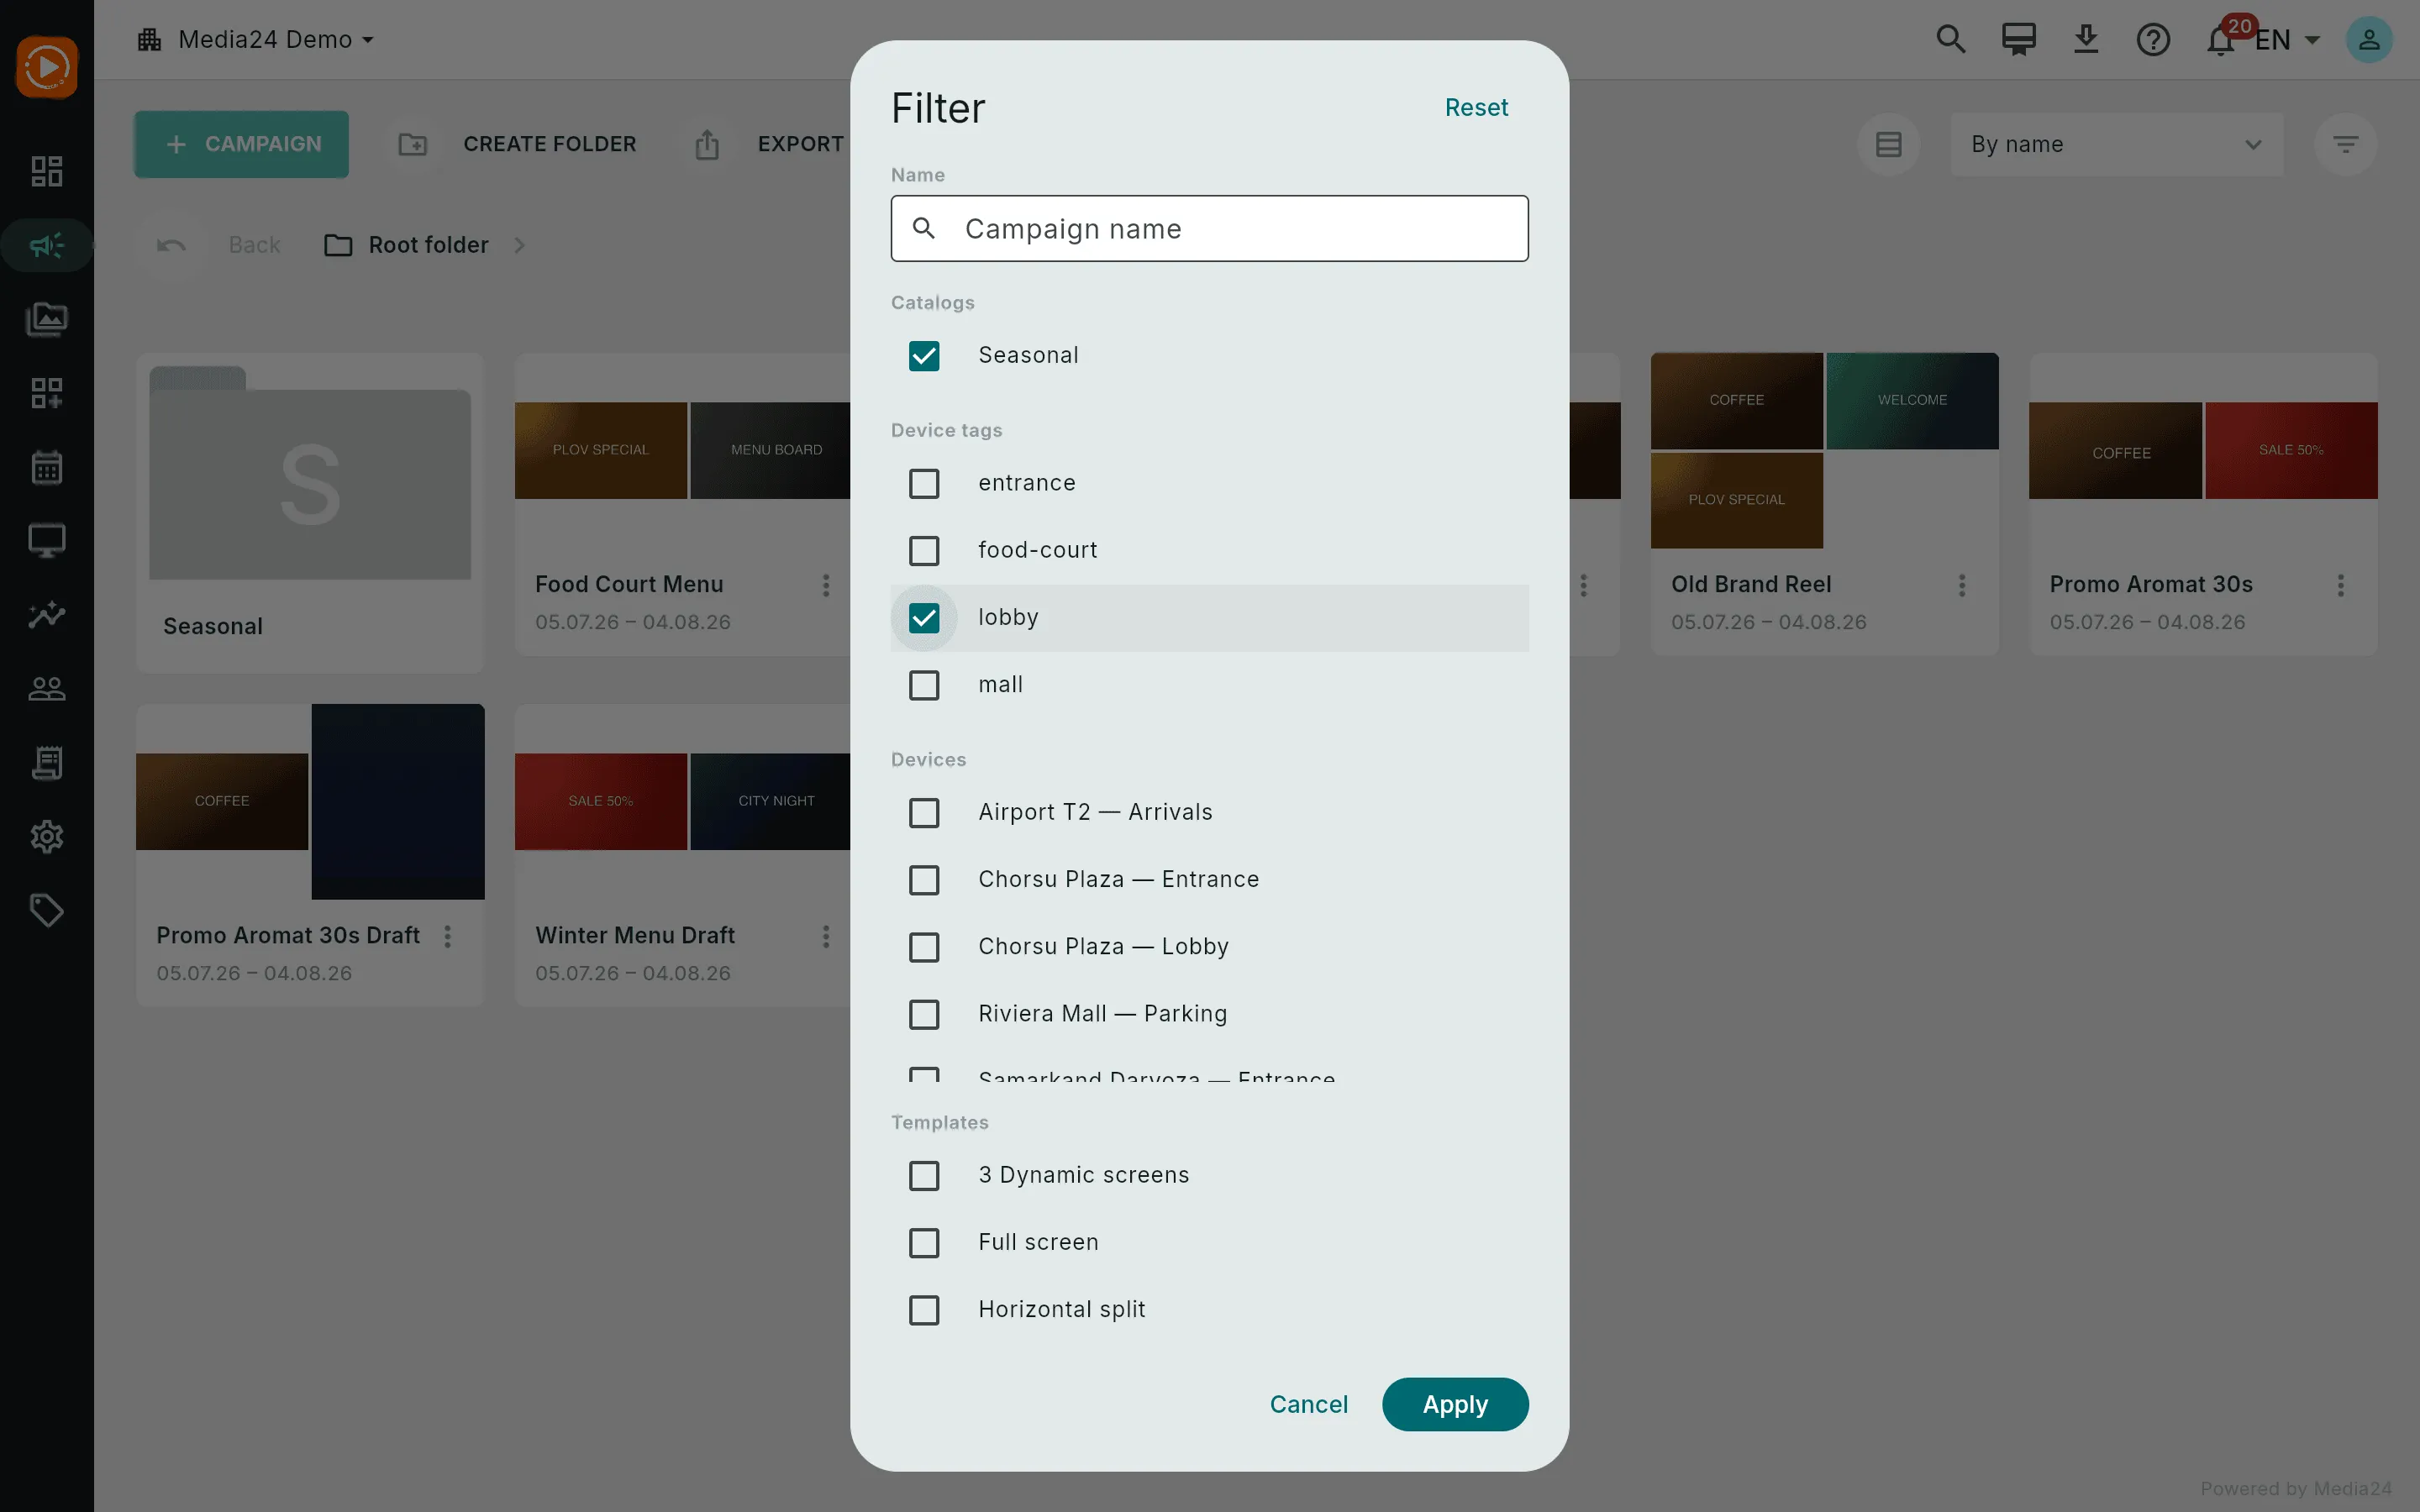This screenshot has width=2420, height=1512.
Task: Open the widgets grid-plus sidebar icon
Action: click(47, 393)
